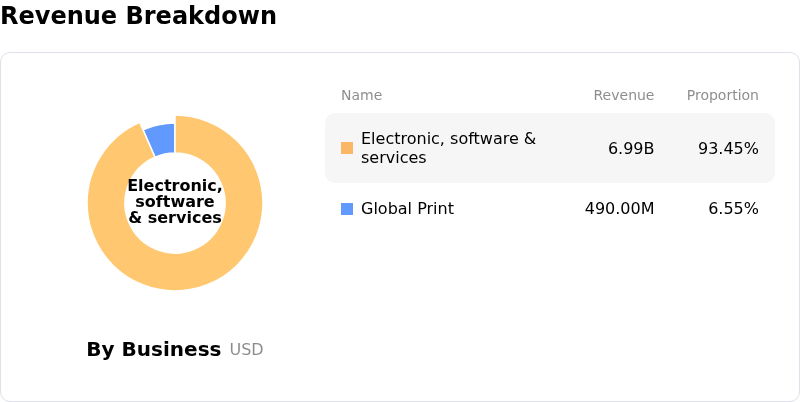Click the 6.99B revenue value
Viewport: 800px width, 402px height.
[631, 149]
